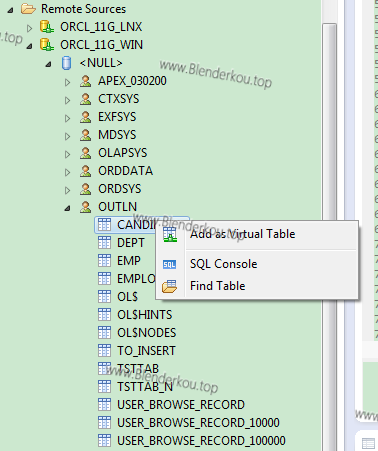Click the OL$NODES table icon
The image size is (378, 451).
point(104,333)
